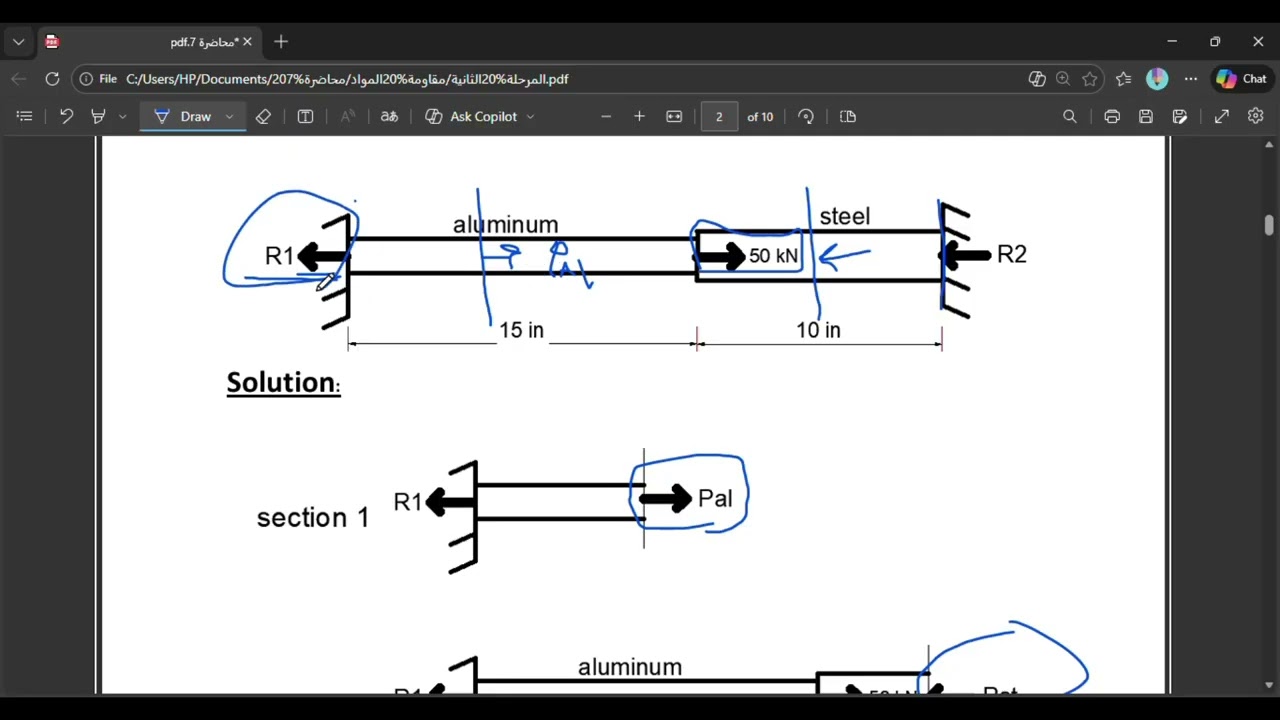Select the Erase tool

point(263,116)
